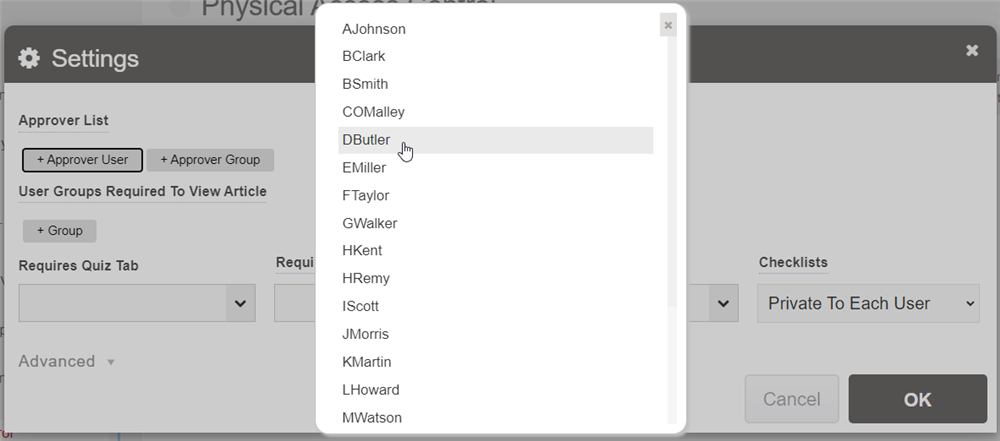This screenshot has width=1000, height=441.
Task: Cancel the Settings dialog
Action: click(791, 399)
